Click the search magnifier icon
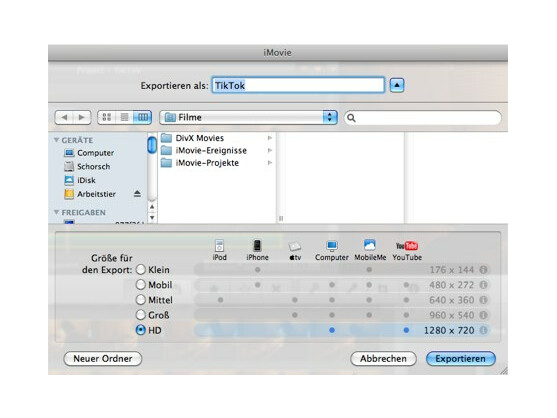This screenshot has width=557, height=418. click(351, 118)
